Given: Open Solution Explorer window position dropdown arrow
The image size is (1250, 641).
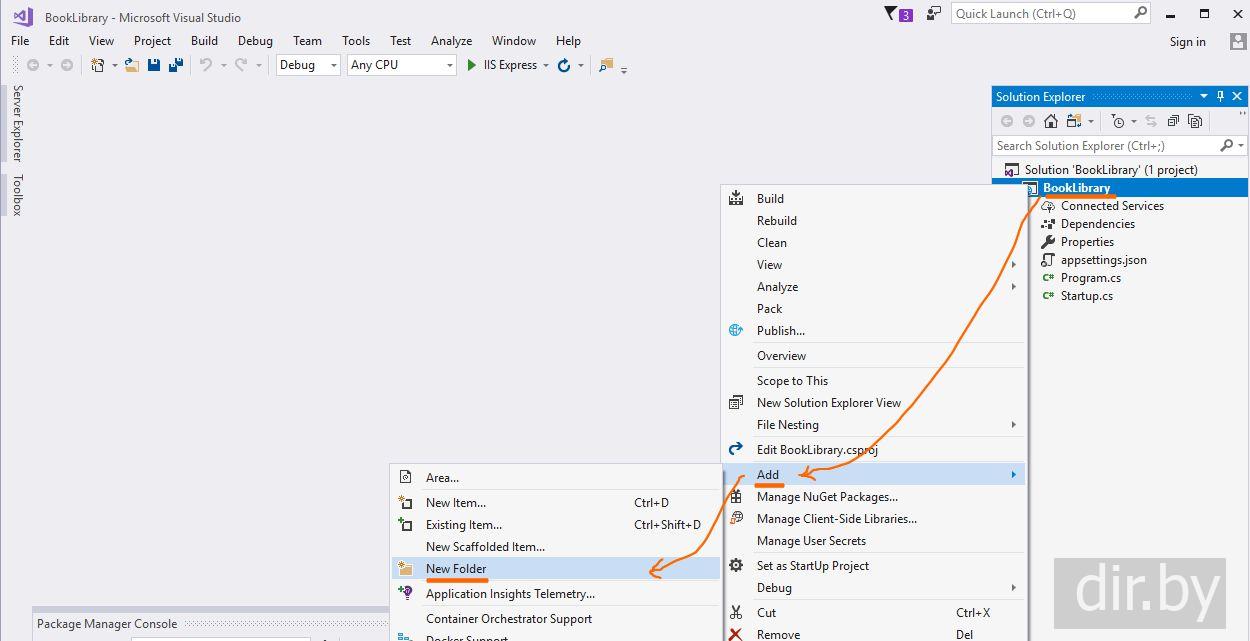Looking at the screenshot, I should pos(1203,97).
